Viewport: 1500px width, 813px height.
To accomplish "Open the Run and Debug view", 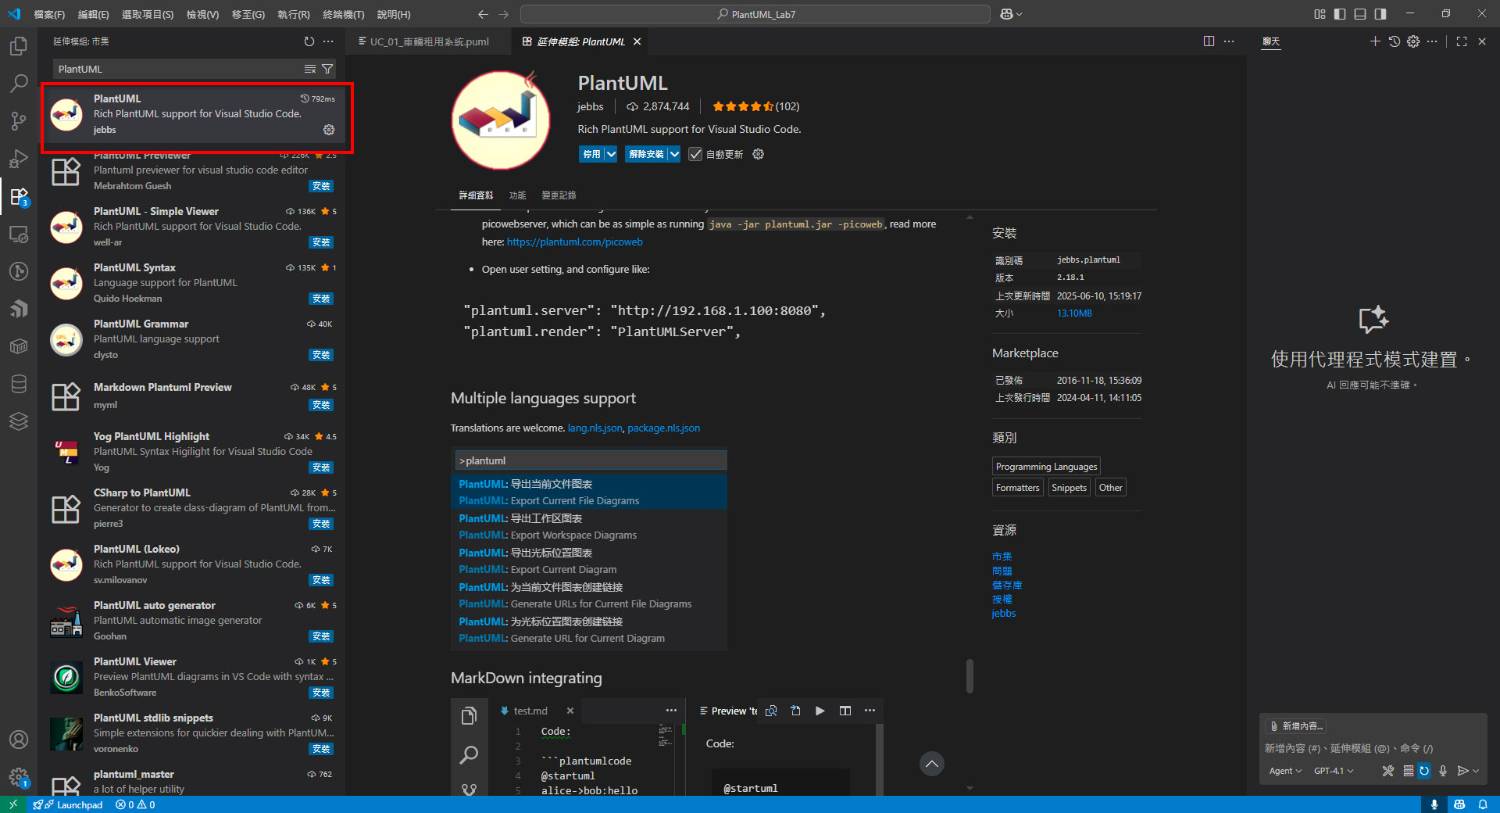I will 18,159.
